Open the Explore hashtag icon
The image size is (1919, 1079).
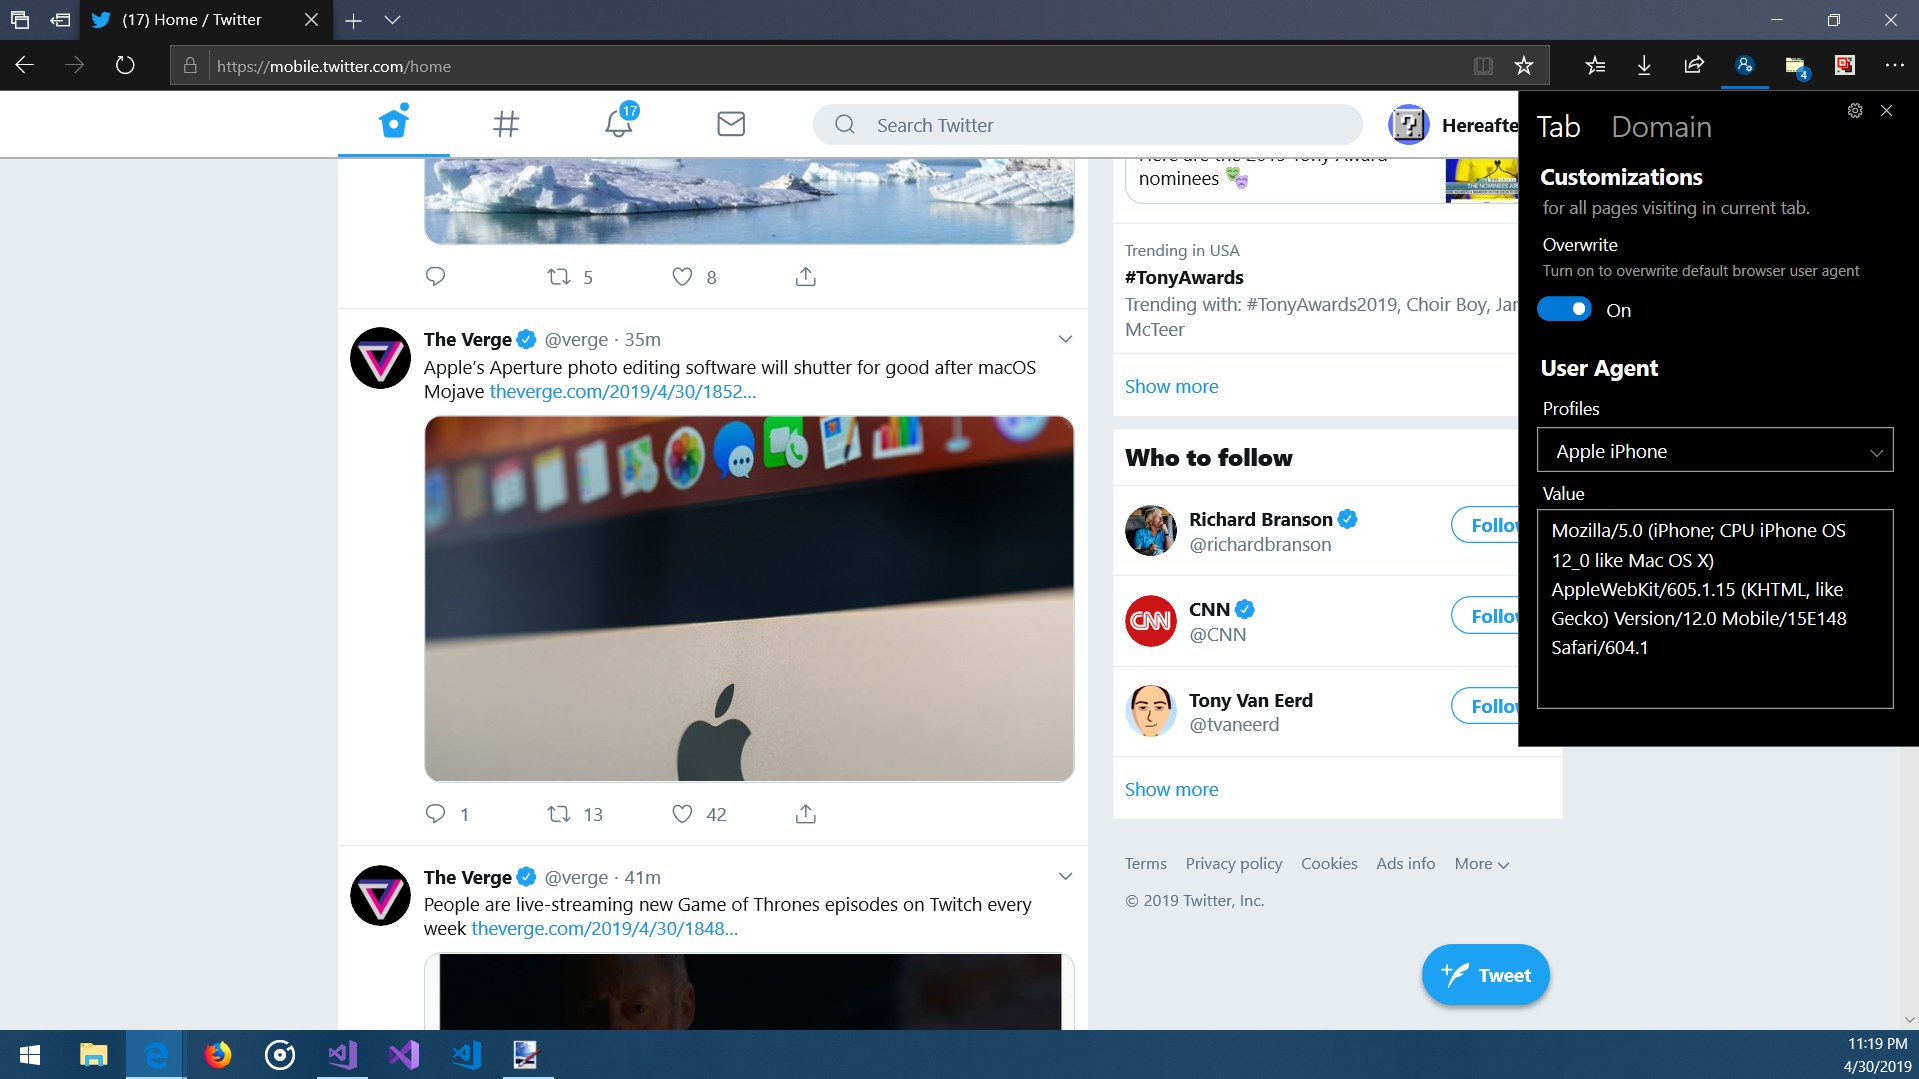506,124
